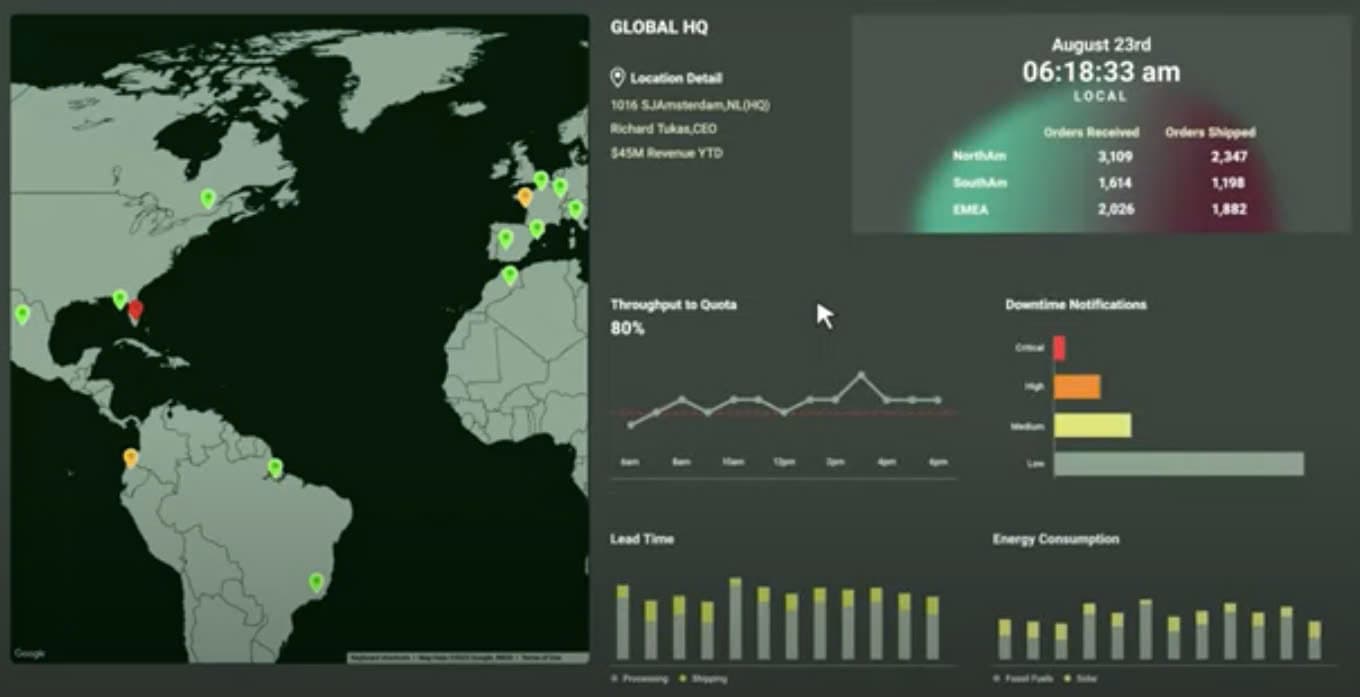Click the Location Detail label
Image resolution: width=1360 pixels, height=697 pixels.
click(676, 78)
